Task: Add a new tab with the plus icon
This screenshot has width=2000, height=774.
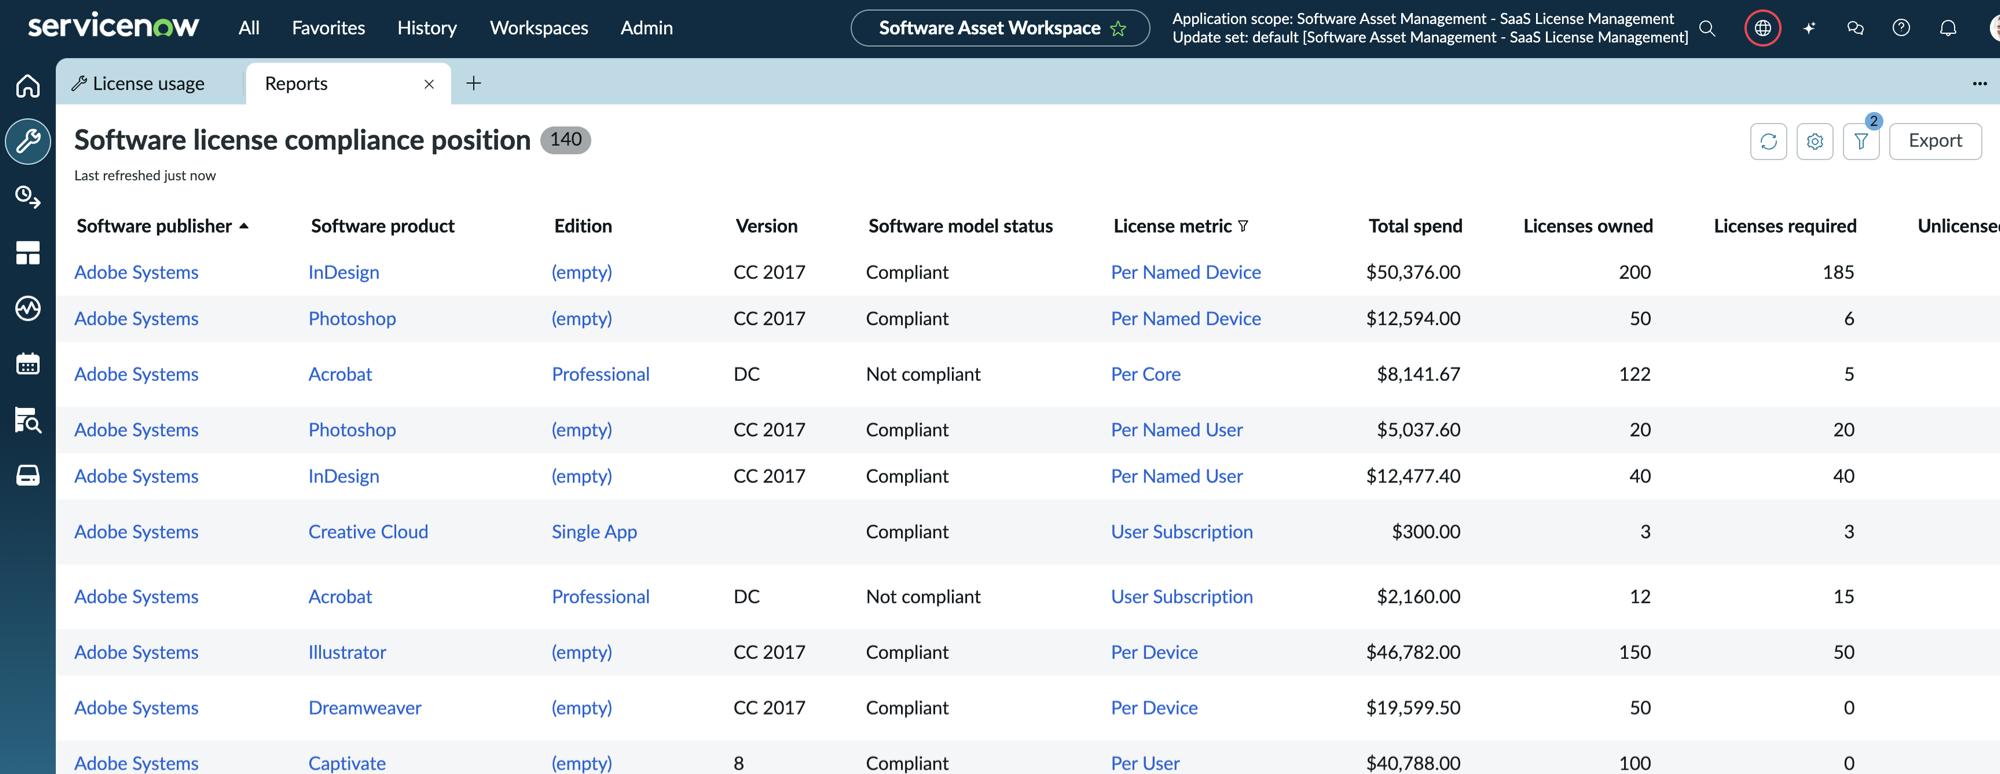Action: click(474, 84)
